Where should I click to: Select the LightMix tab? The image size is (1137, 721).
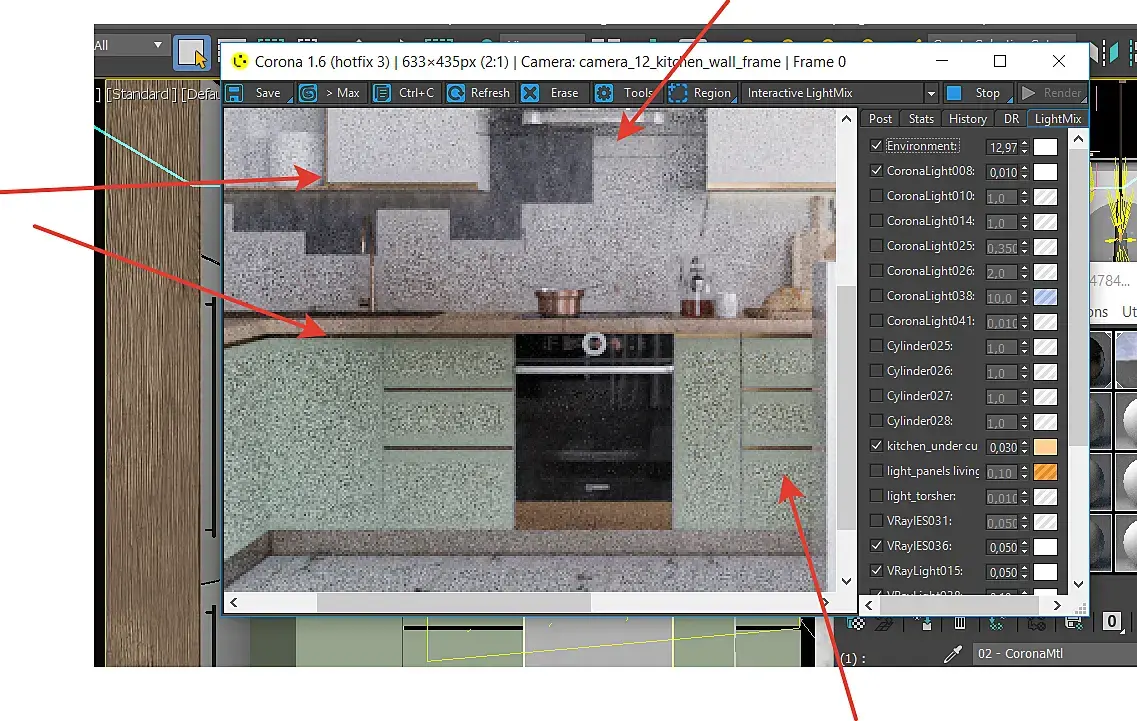click(x=1057, y=119)
